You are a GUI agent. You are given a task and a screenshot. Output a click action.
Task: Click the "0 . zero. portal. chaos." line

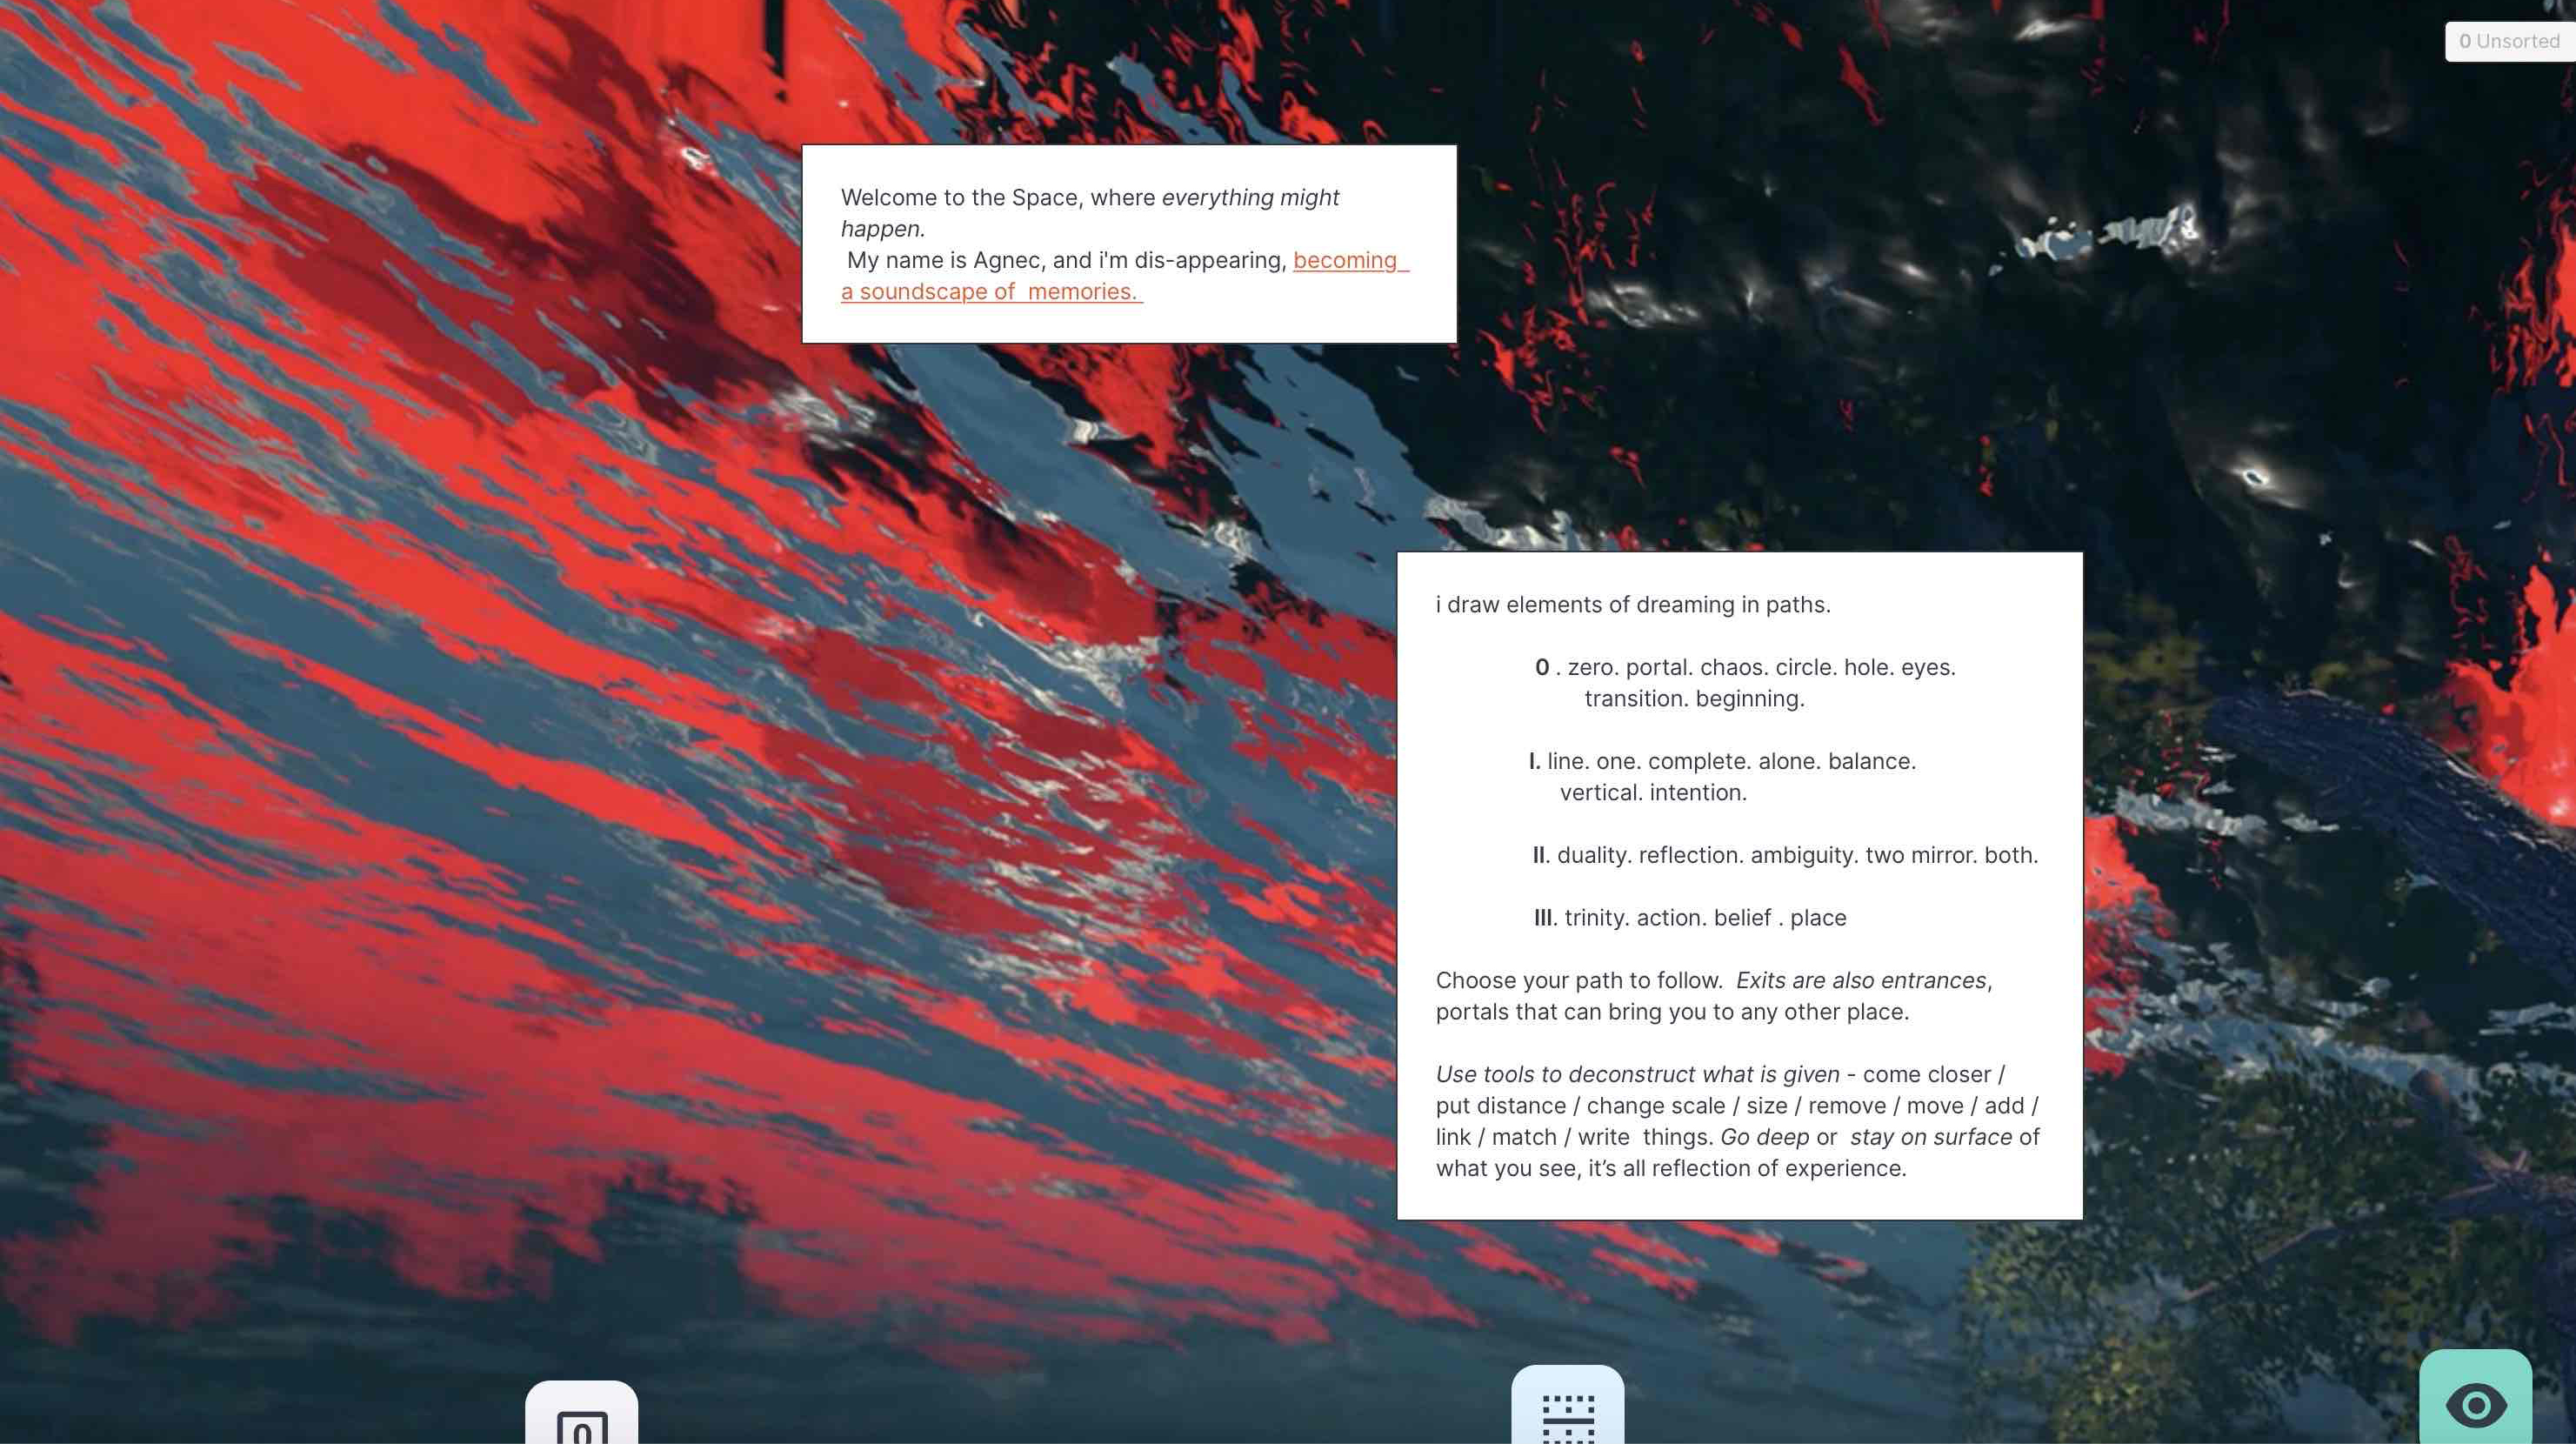click(1745, 667)
